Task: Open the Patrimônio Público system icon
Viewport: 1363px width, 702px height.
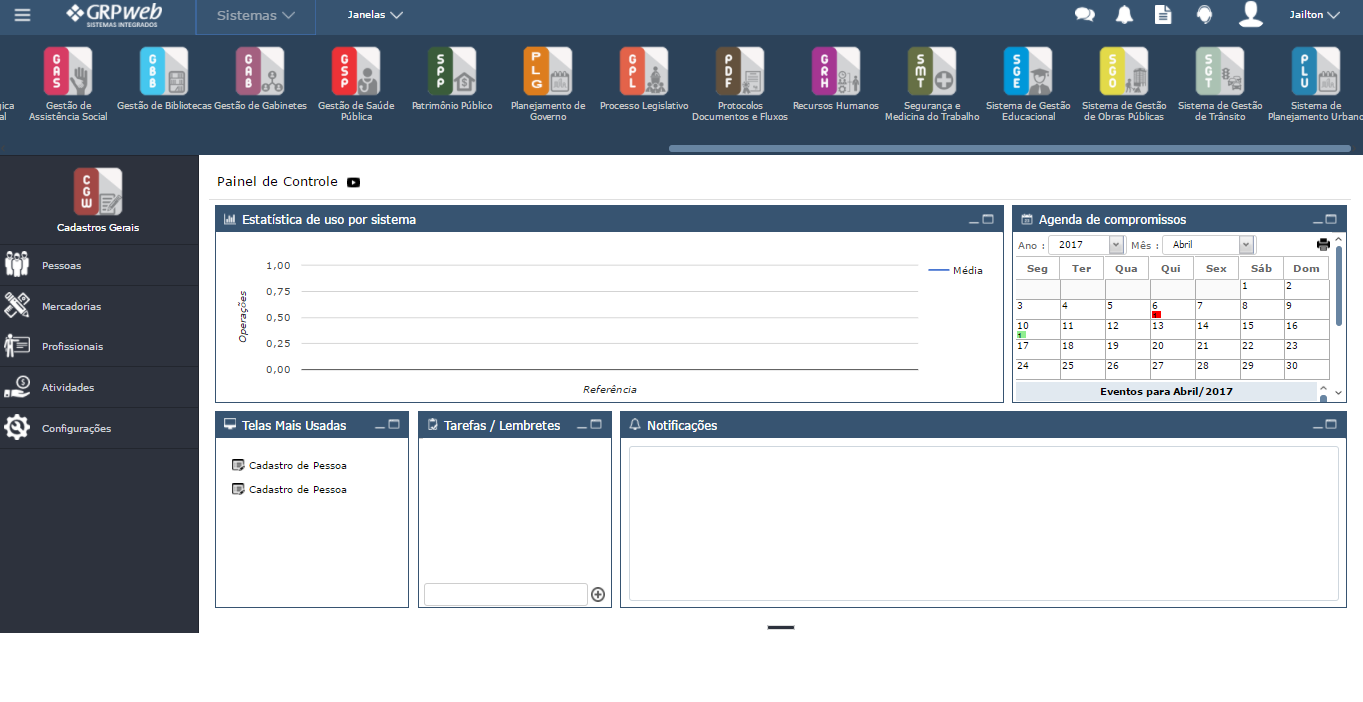Action: click(451, 71)
